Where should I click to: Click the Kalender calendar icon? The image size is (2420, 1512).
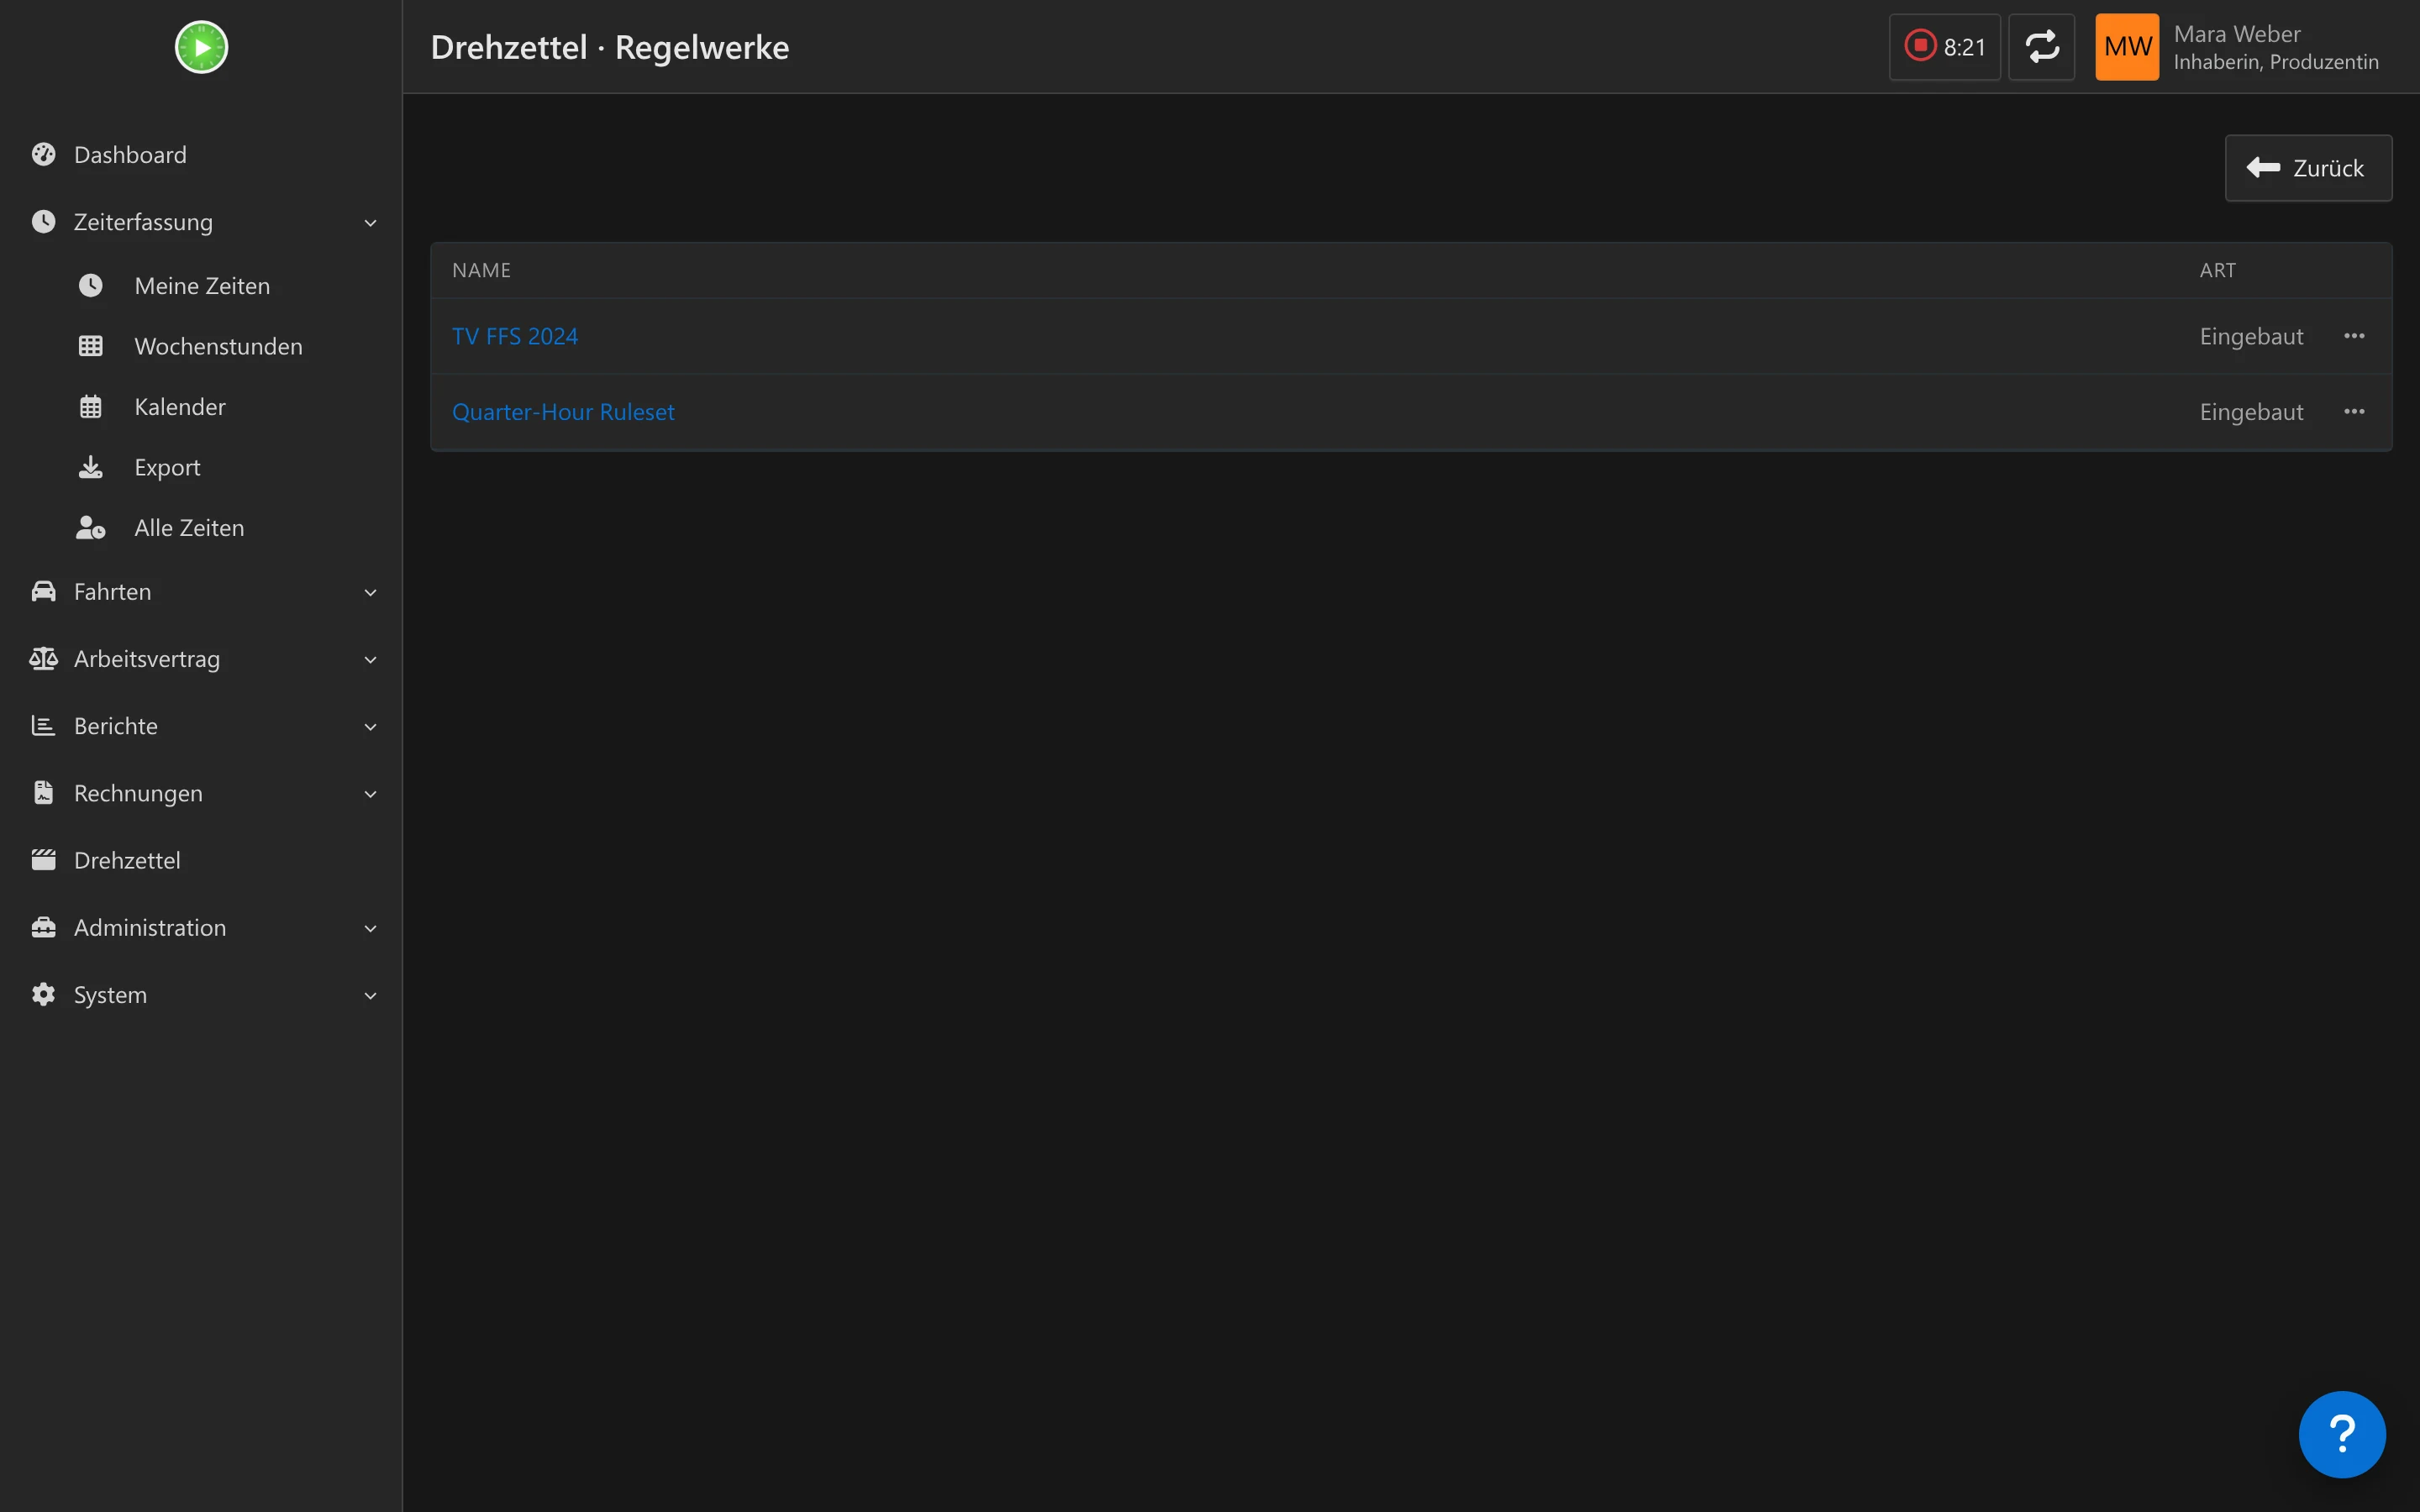click(x=90, y=407)
